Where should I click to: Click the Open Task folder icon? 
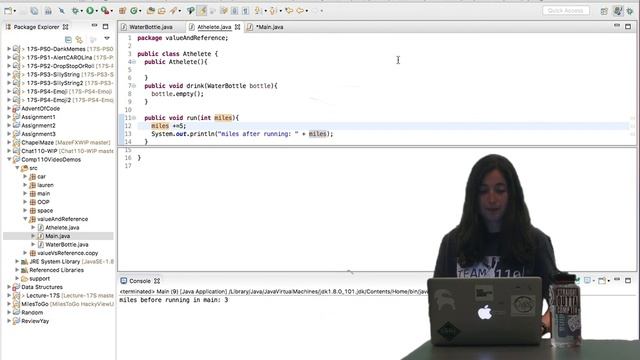162,11
